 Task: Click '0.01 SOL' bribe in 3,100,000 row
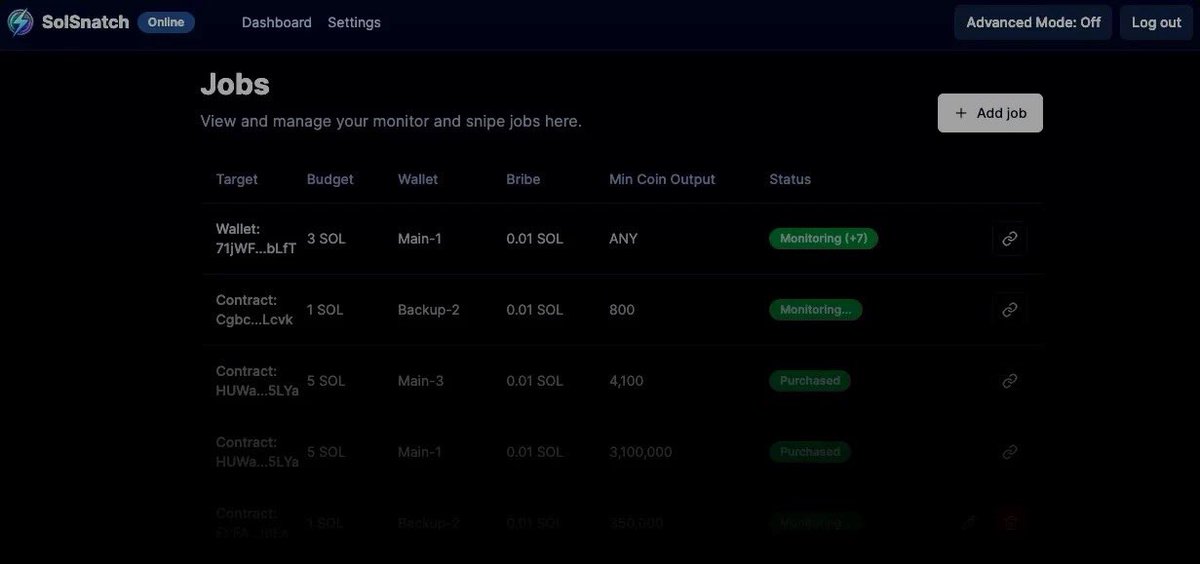point(535,452)
